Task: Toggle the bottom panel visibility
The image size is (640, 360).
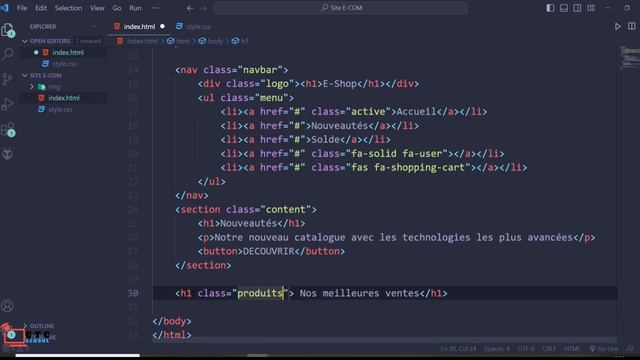Action: point(564,8)
